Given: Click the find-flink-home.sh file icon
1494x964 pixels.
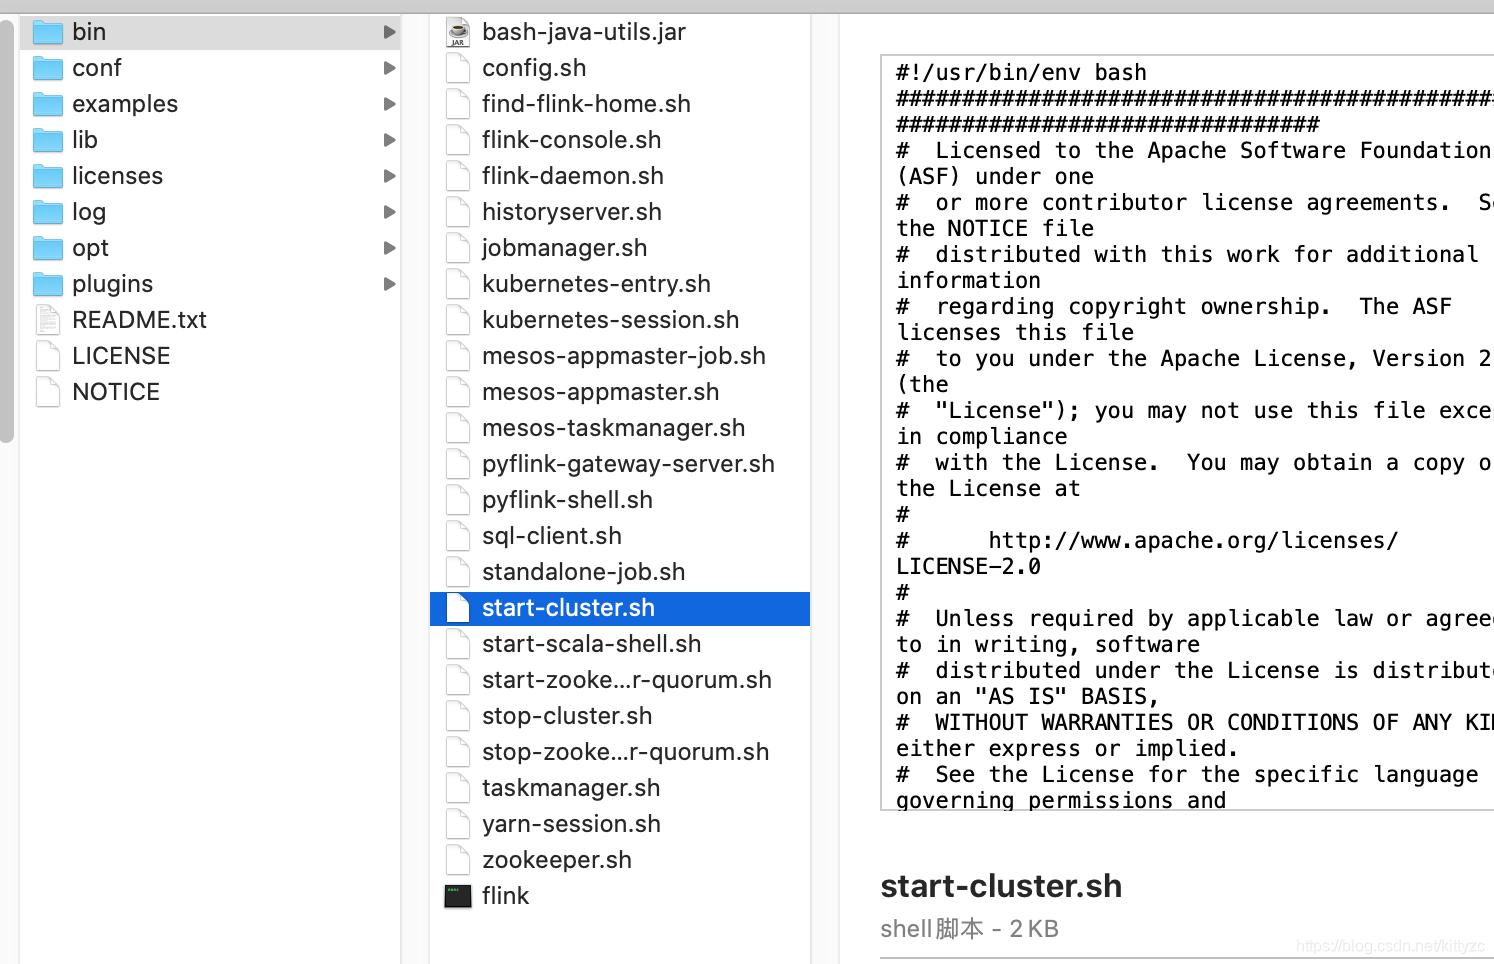Looking at the screenshot, I should pyautogui.click(x=458, y=104).
